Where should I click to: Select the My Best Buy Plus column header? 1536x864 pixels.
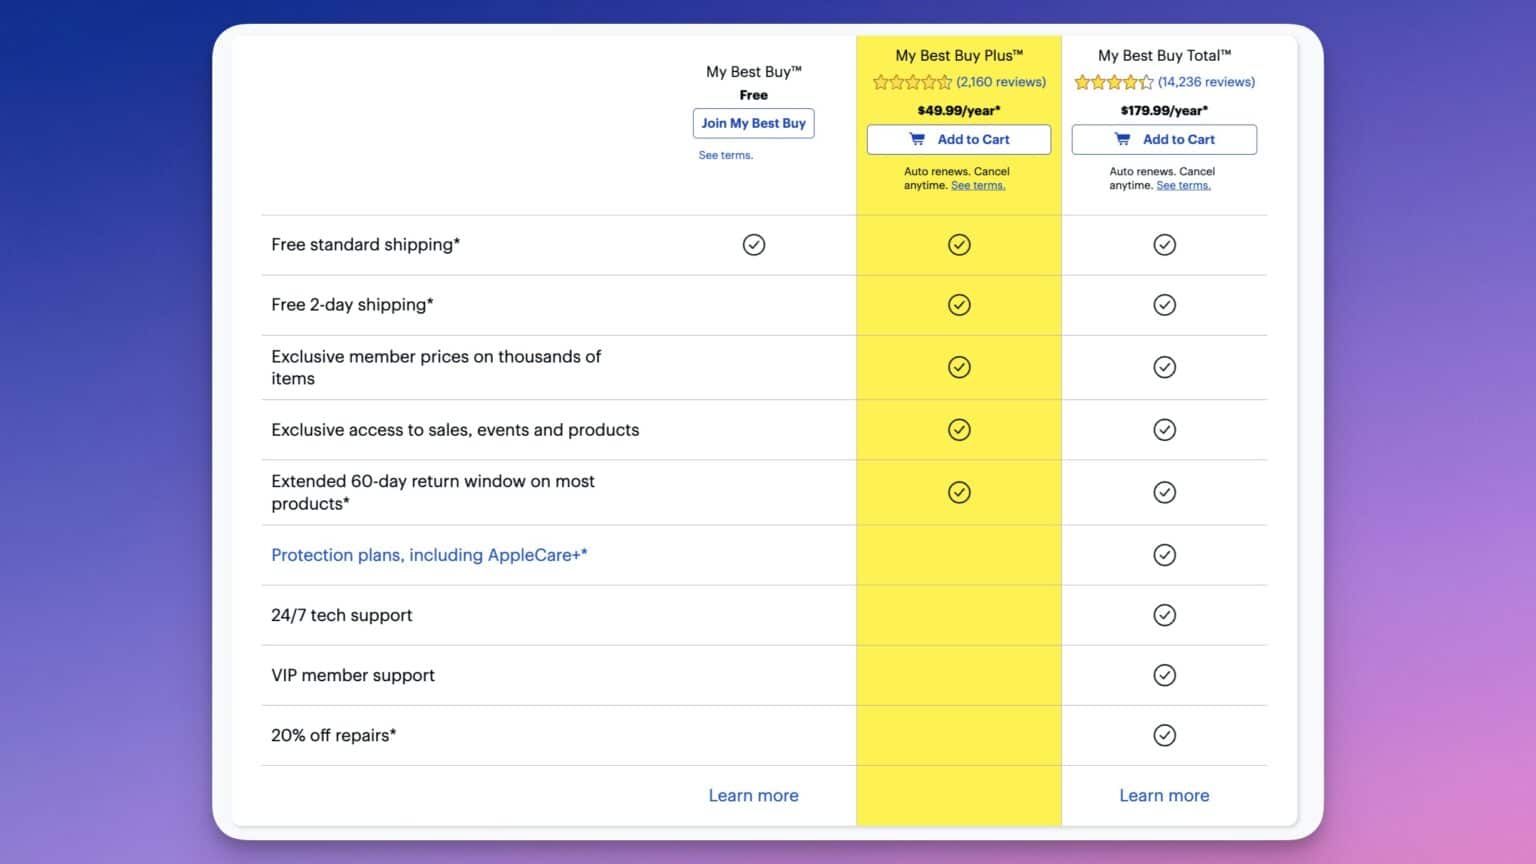pyautogui.click(x=958, y=55)
